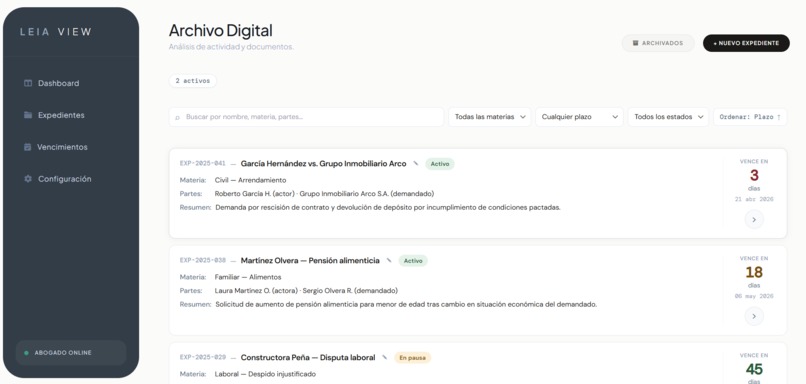This screenshot has width=806, height=384.
Task: Click Nuevo Expediente button
Action: click(746, 43)
